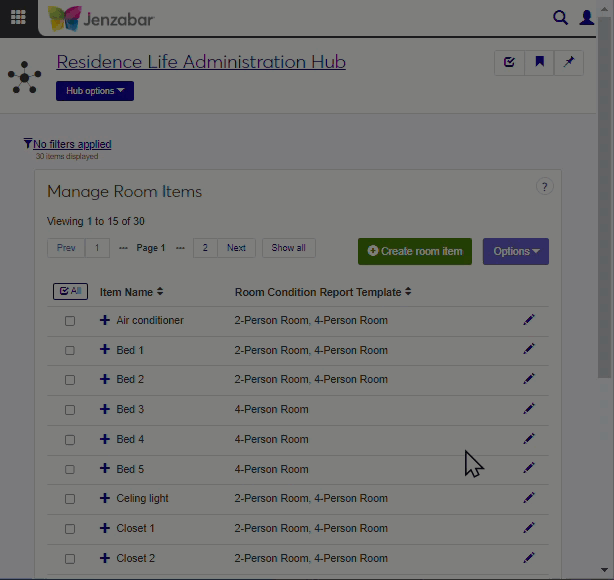Viewport: 614px width, 580px height.
Task: Click the search magnifier icon
Action: 560,18
